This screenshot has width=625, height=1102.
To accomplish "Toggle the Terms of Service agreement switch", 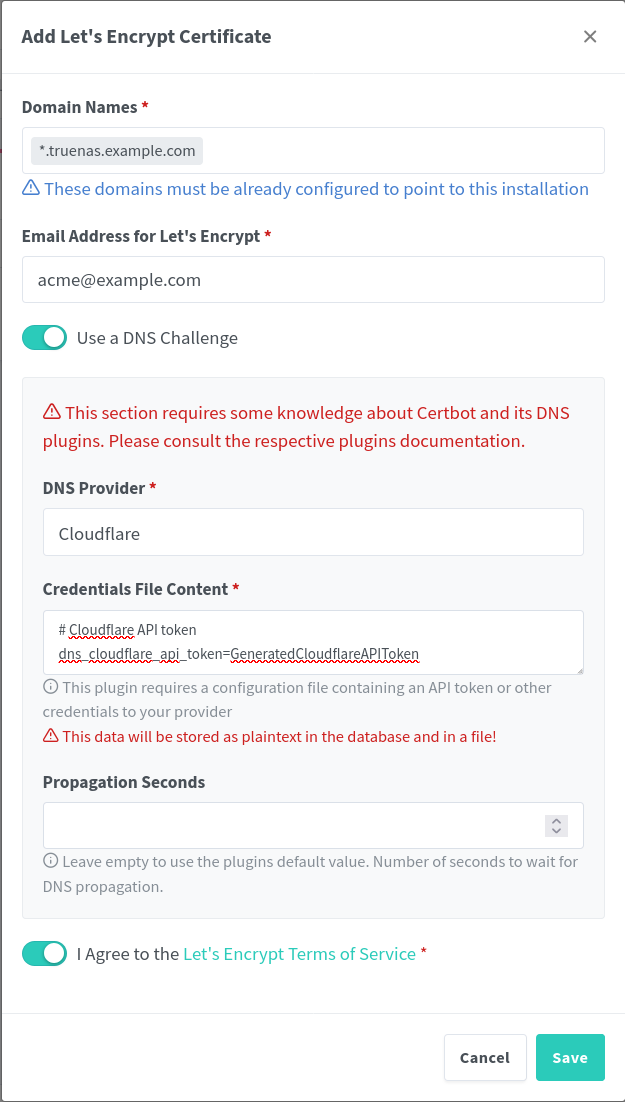I will coord(44,954).
